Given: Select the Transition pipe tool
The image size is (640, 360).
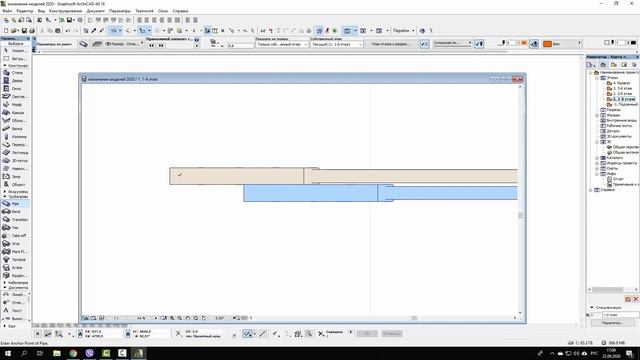Looking at the screenshot, I should coord(14,220).
